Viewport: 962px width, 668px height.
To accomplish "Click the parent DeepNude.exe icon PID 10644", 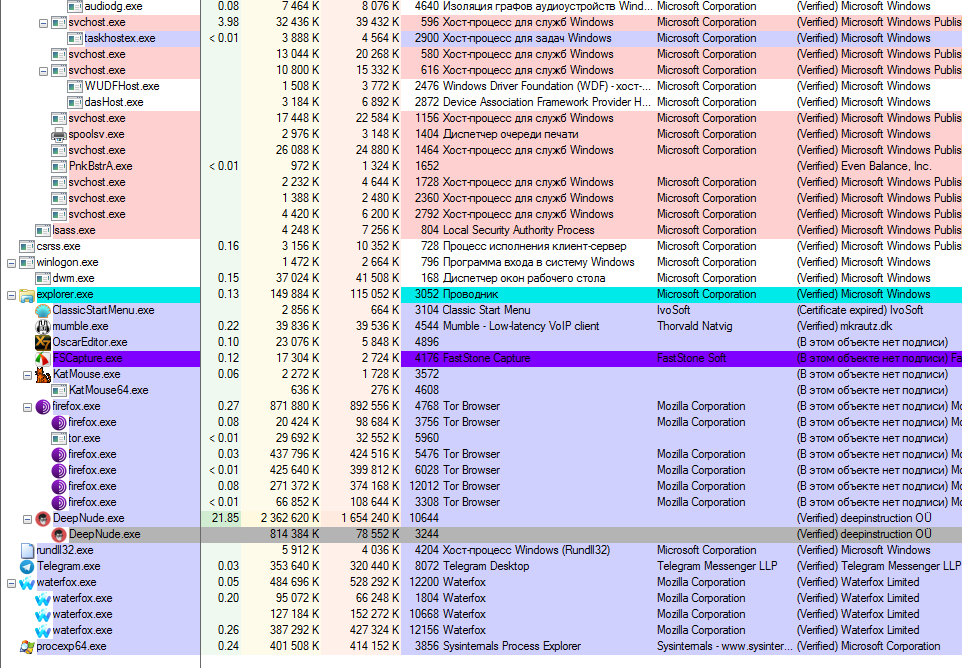I will click(43, 518).
